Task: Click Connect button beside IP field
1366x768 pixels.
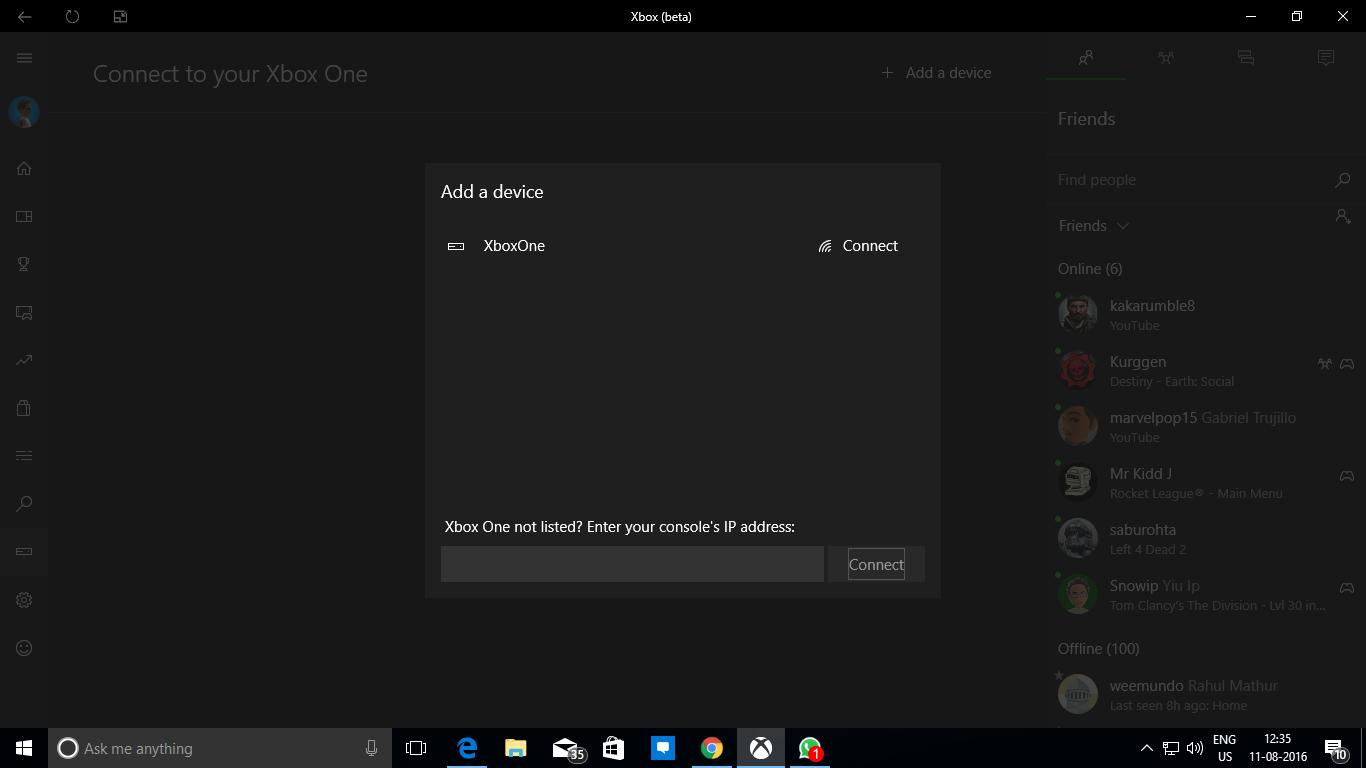Action: click(876, 564)
